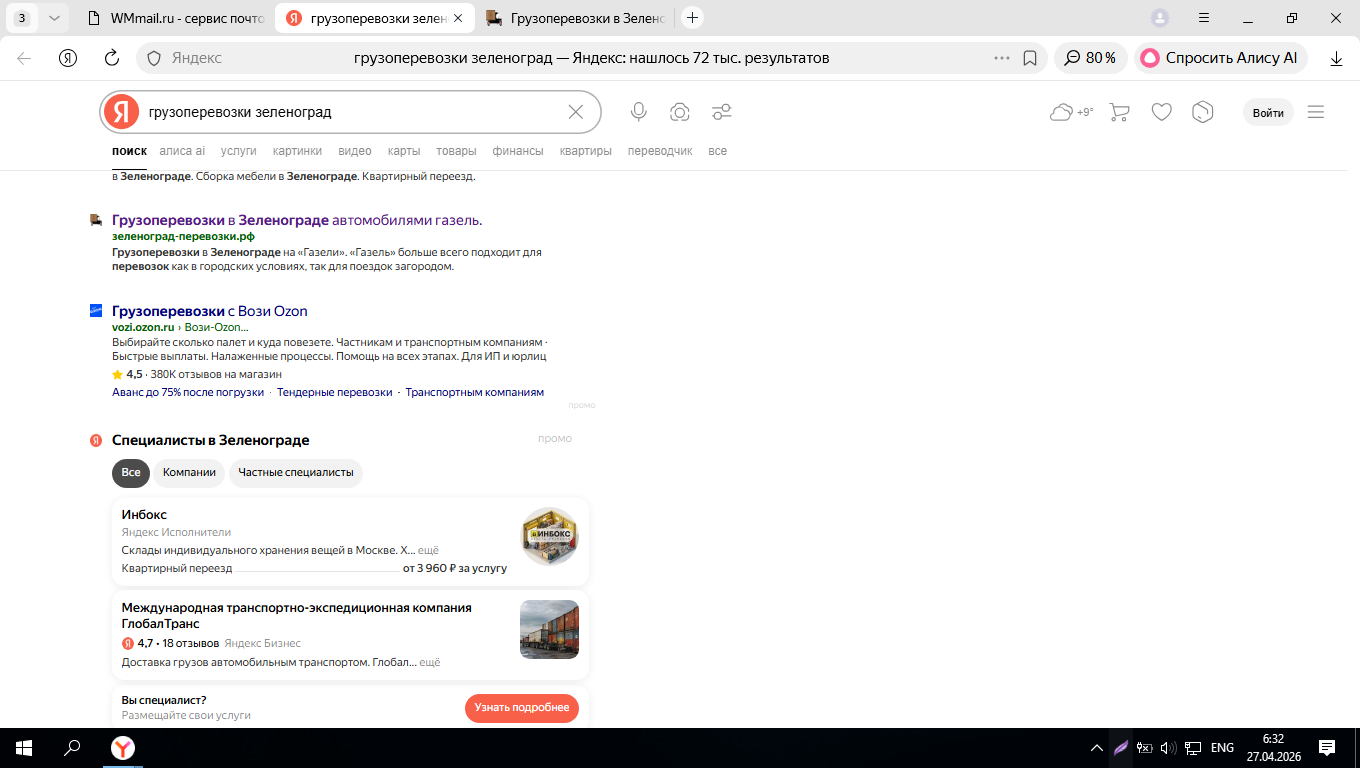The width and height of the screenshot is (1360, 768).
Task: Select the видео search tab
Action: 355,151
